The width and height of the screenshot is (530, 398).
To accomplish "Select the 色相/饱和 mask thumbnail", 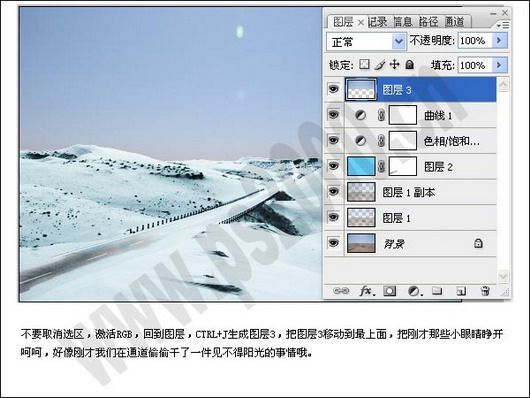I will tap(403, 141).
